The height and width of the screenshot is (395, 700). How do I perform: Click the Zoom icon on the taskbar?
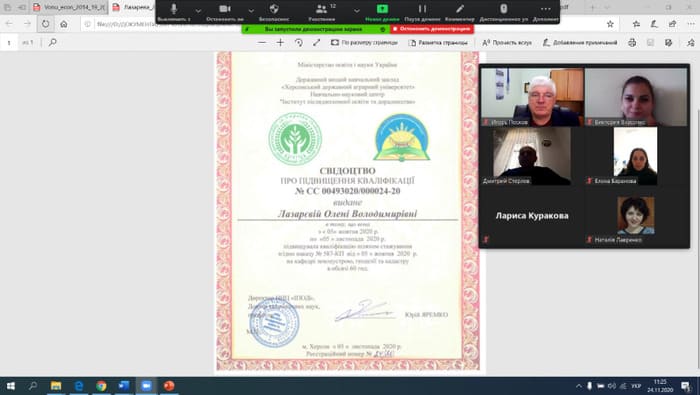(146, 386)
